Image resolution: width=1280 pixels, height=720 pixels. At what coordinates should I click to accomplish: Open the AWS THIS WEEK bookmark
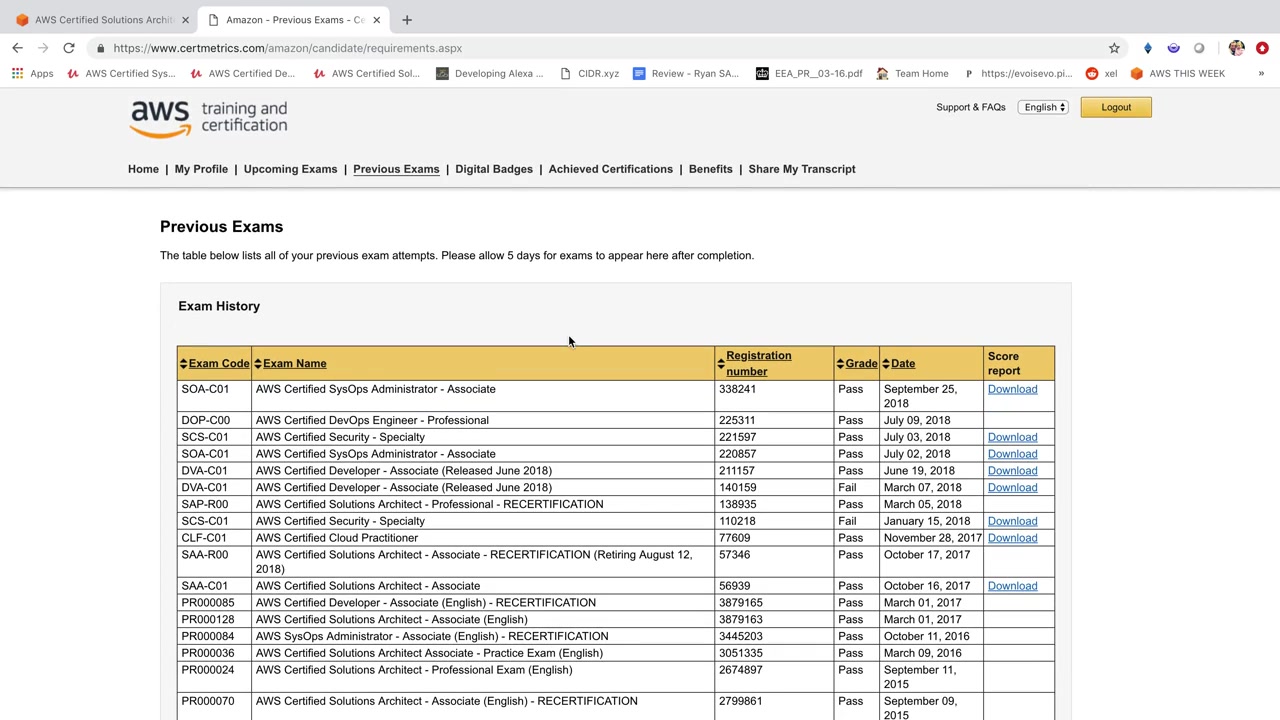(1177, 73)
